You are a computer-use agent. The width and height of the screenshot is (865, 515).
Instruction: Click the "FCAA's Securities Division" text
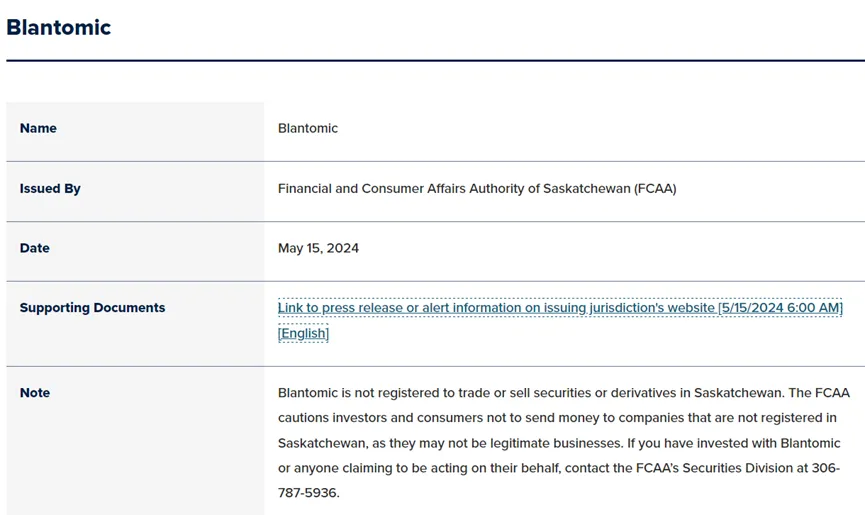[x=714, y=468]
